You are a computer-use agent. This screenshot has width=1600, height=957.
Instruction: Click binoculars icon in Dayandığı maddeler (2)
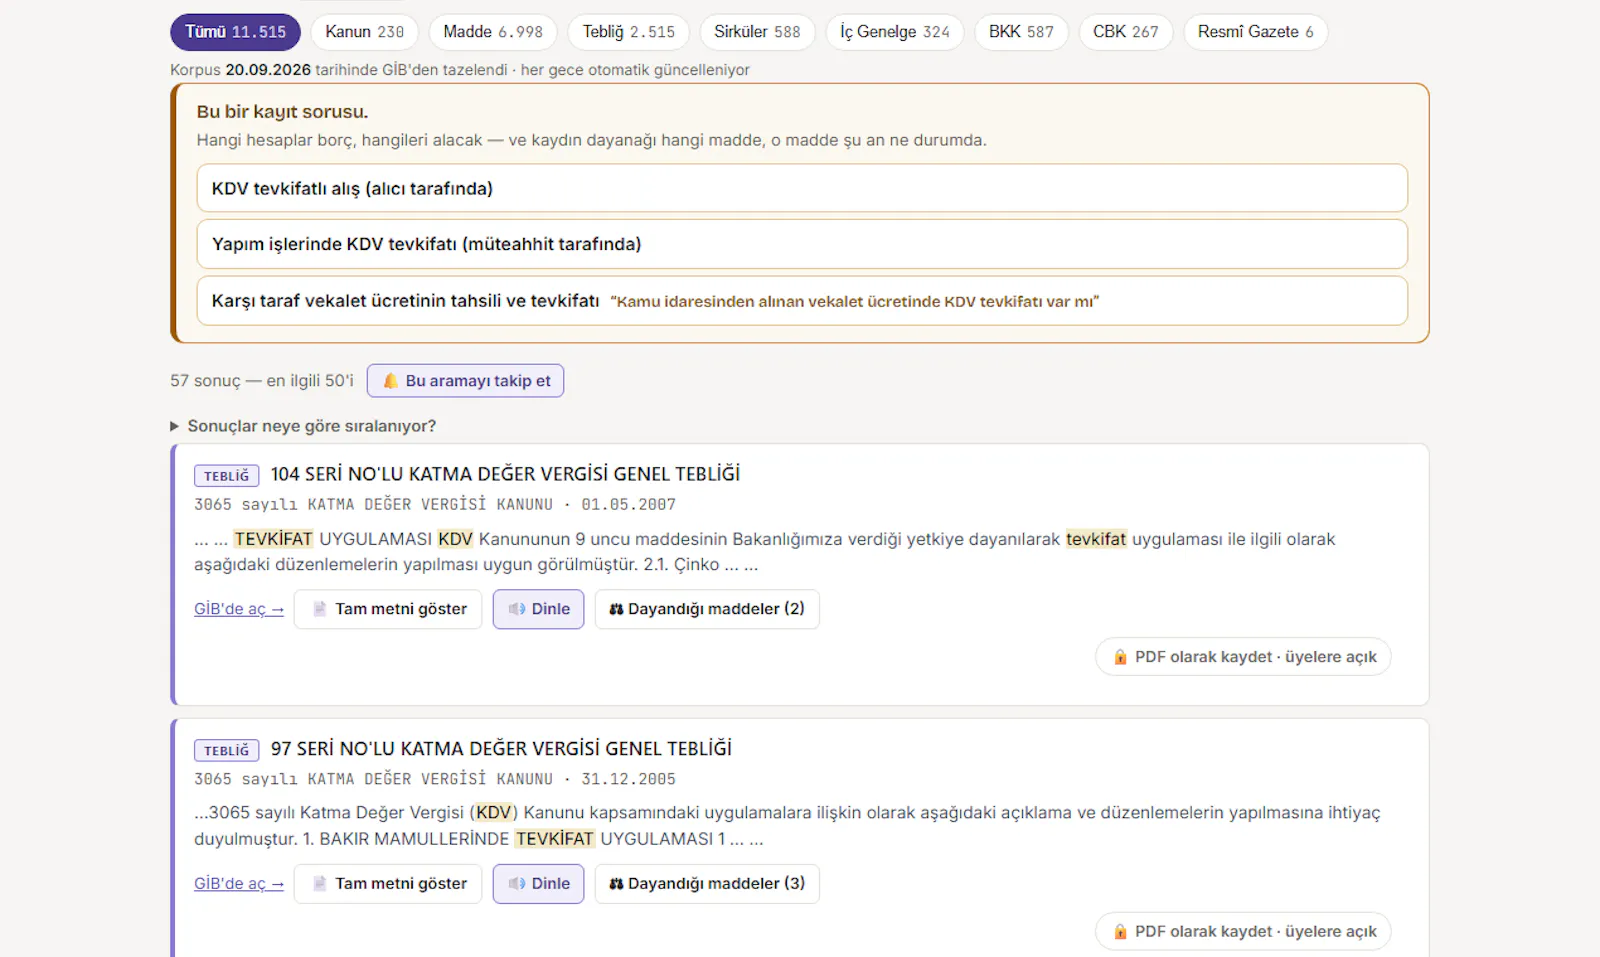click(x=616, y=609)
